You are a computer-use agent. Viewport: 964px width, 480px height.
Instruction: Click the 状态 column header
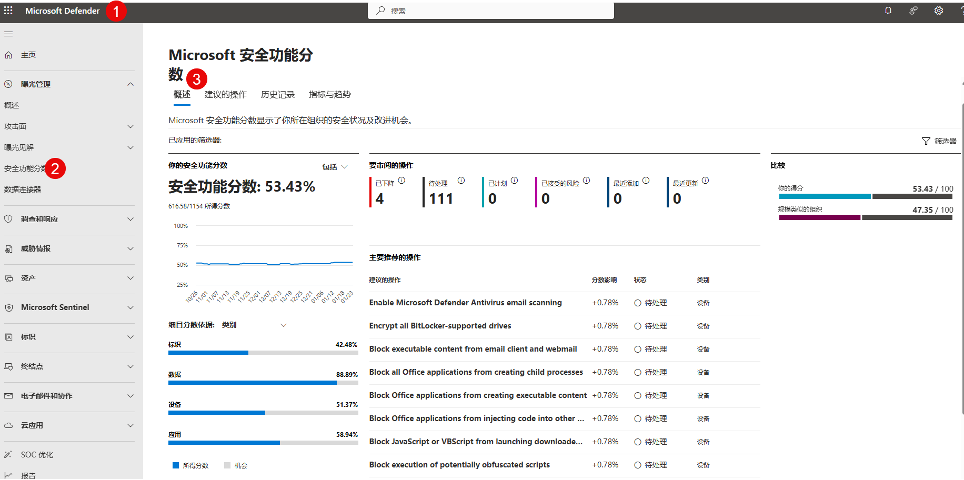tap(639, 280)
